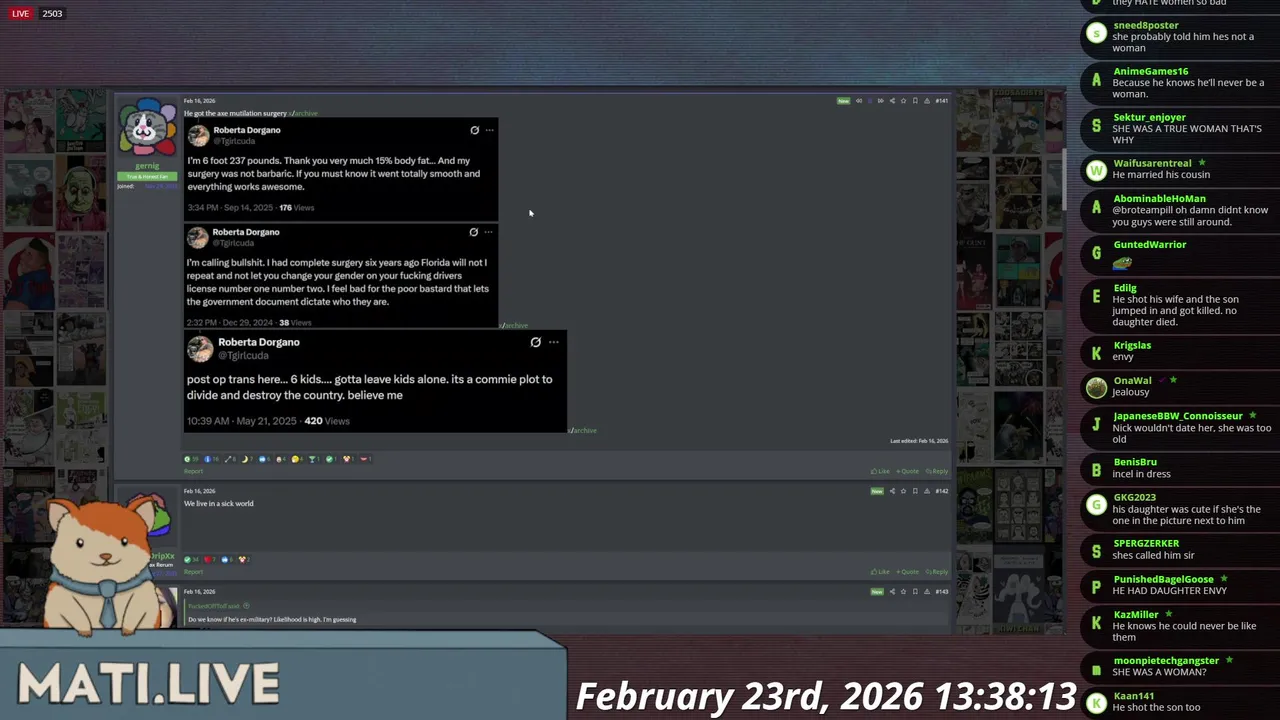The height and width of the screenshot is (720, 1280).
Task: Click chat user GuntedWarrior
Action: pos(1149,244)
